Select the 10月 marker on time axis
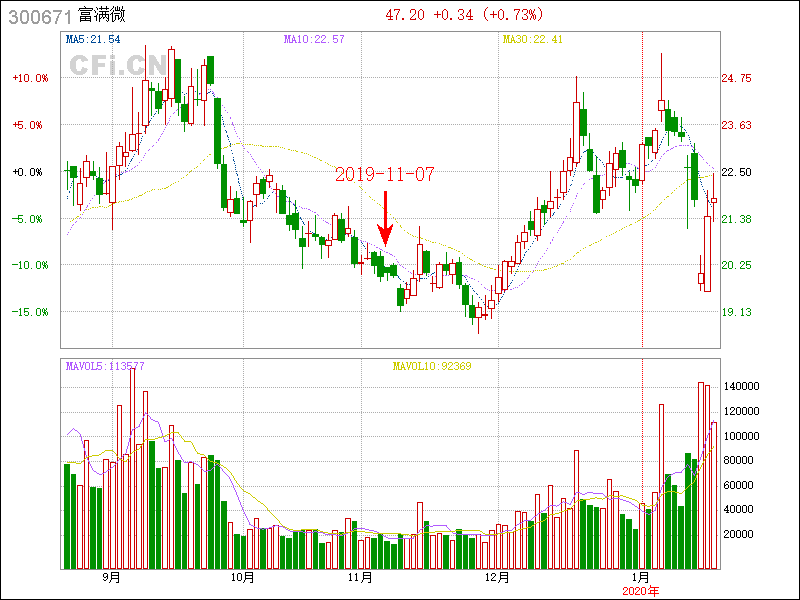The width and height of the screenshot is (800, 600). [241, 578]
